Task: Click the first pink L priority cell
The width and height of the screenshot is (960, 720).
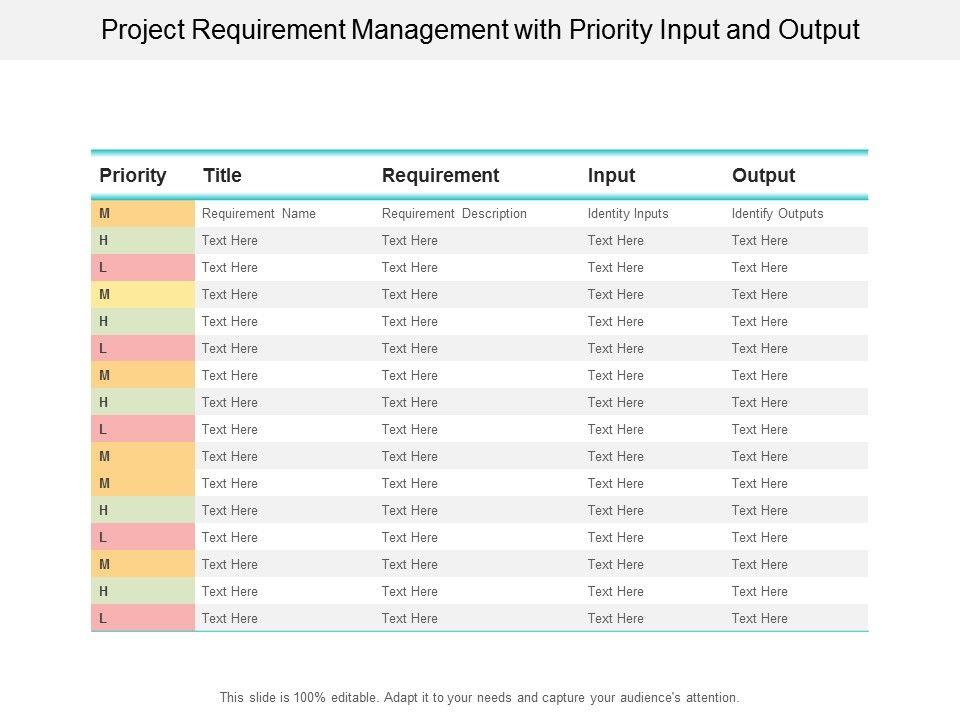Action: coord(143,268)
